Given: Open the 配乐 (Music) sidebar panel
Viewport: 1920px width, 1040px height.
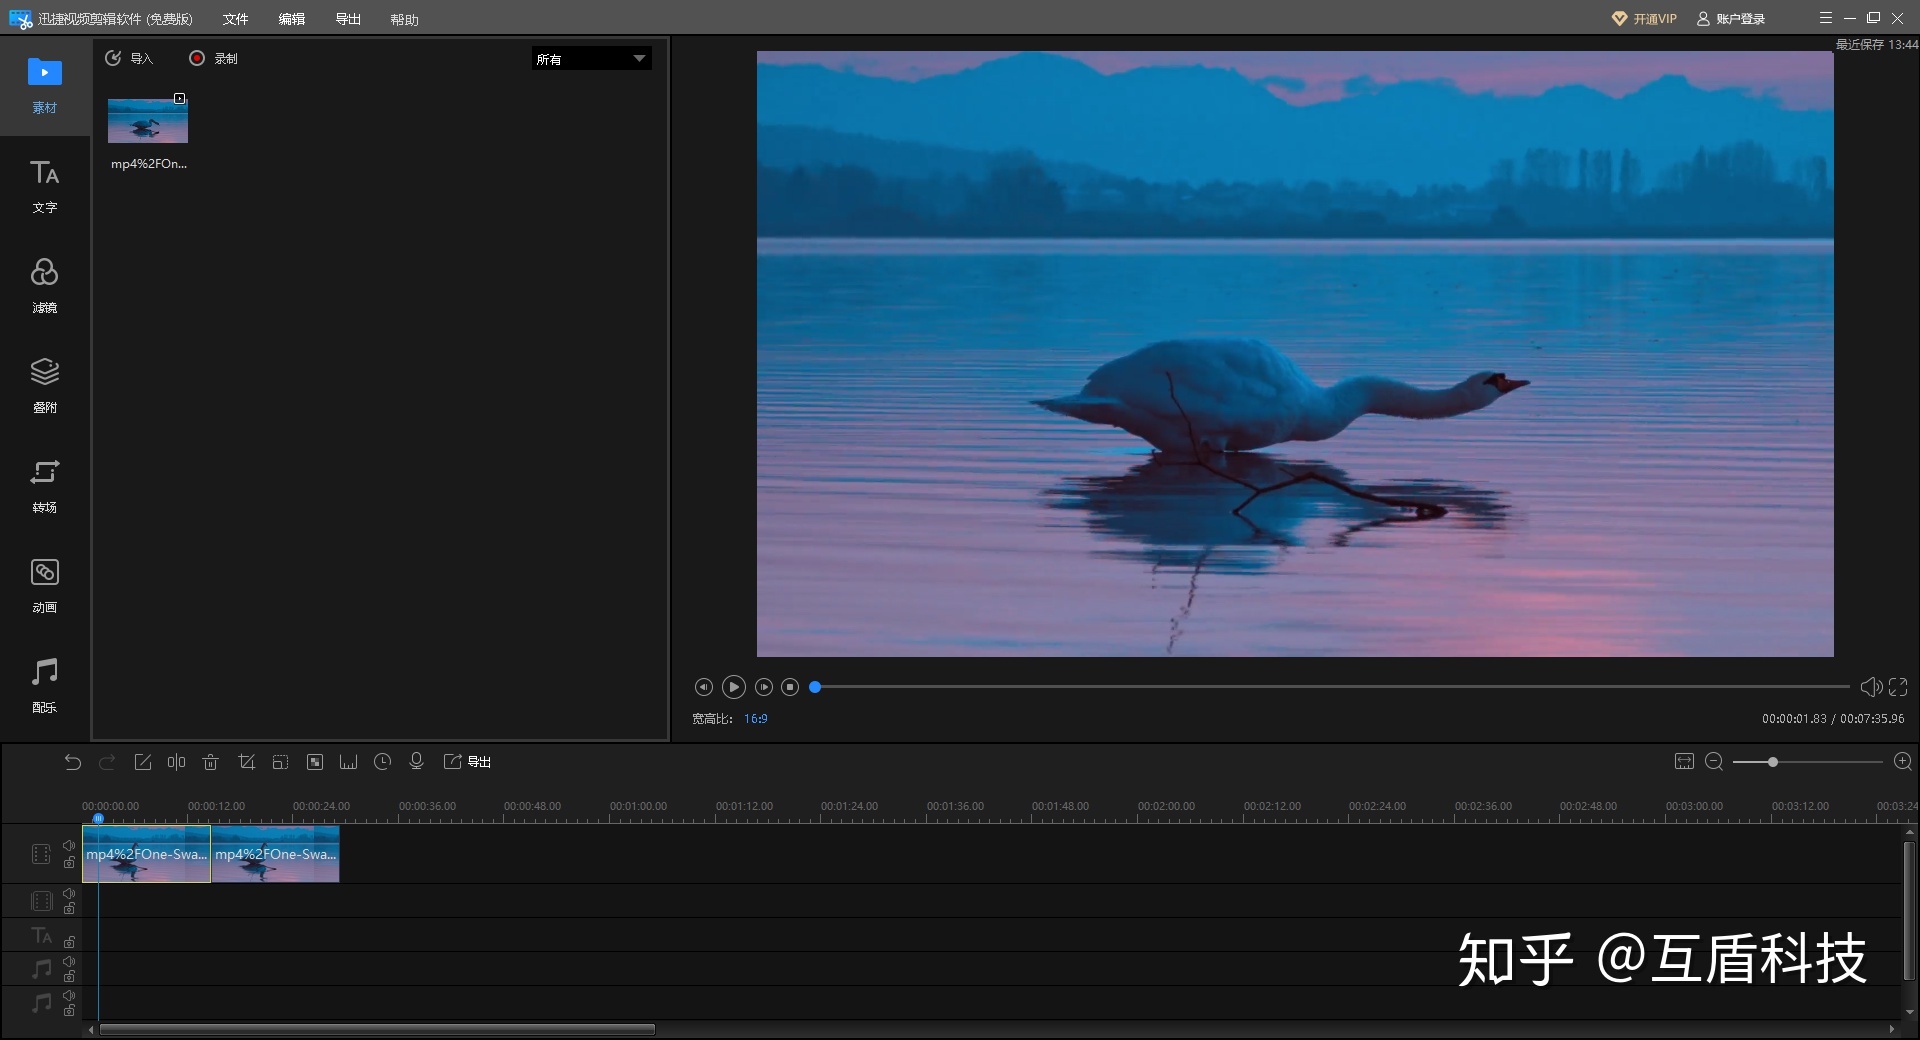Looking at the screenshot, I should pos(44,684).
